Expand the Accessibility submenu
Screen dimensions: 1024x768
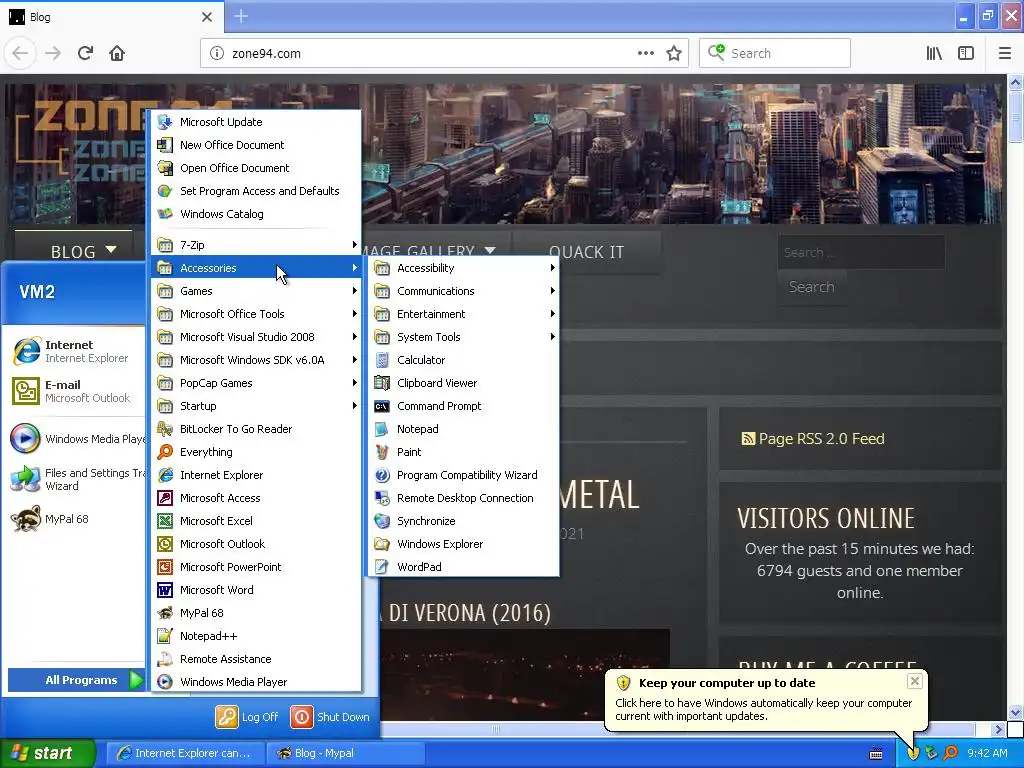[463, 268]
